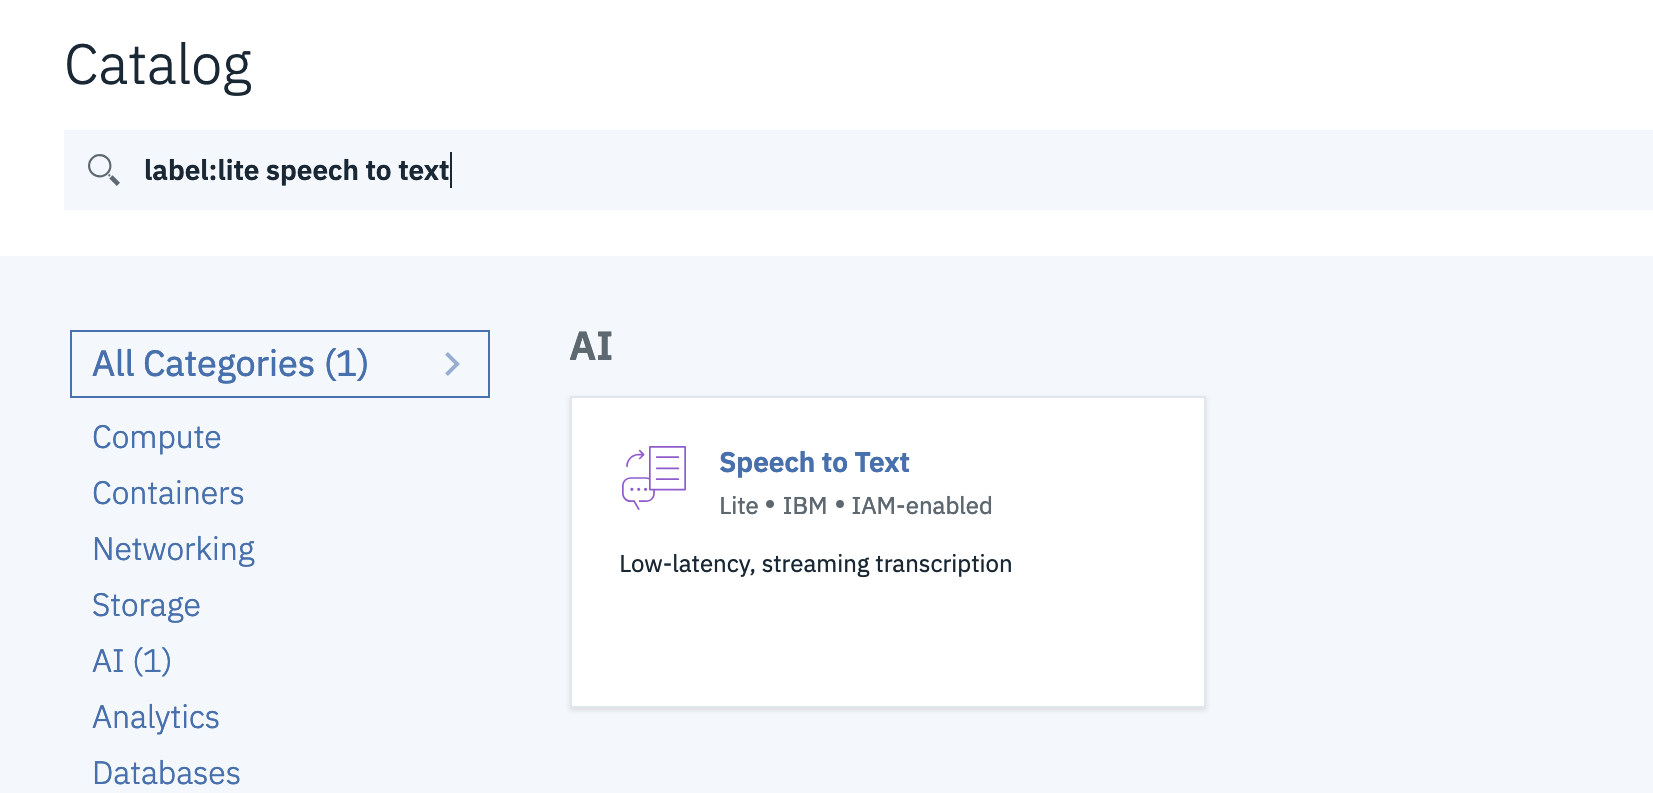Screen dimensions: 1653x793
Task: Select the Analytics category
Action: pos(156,717)
